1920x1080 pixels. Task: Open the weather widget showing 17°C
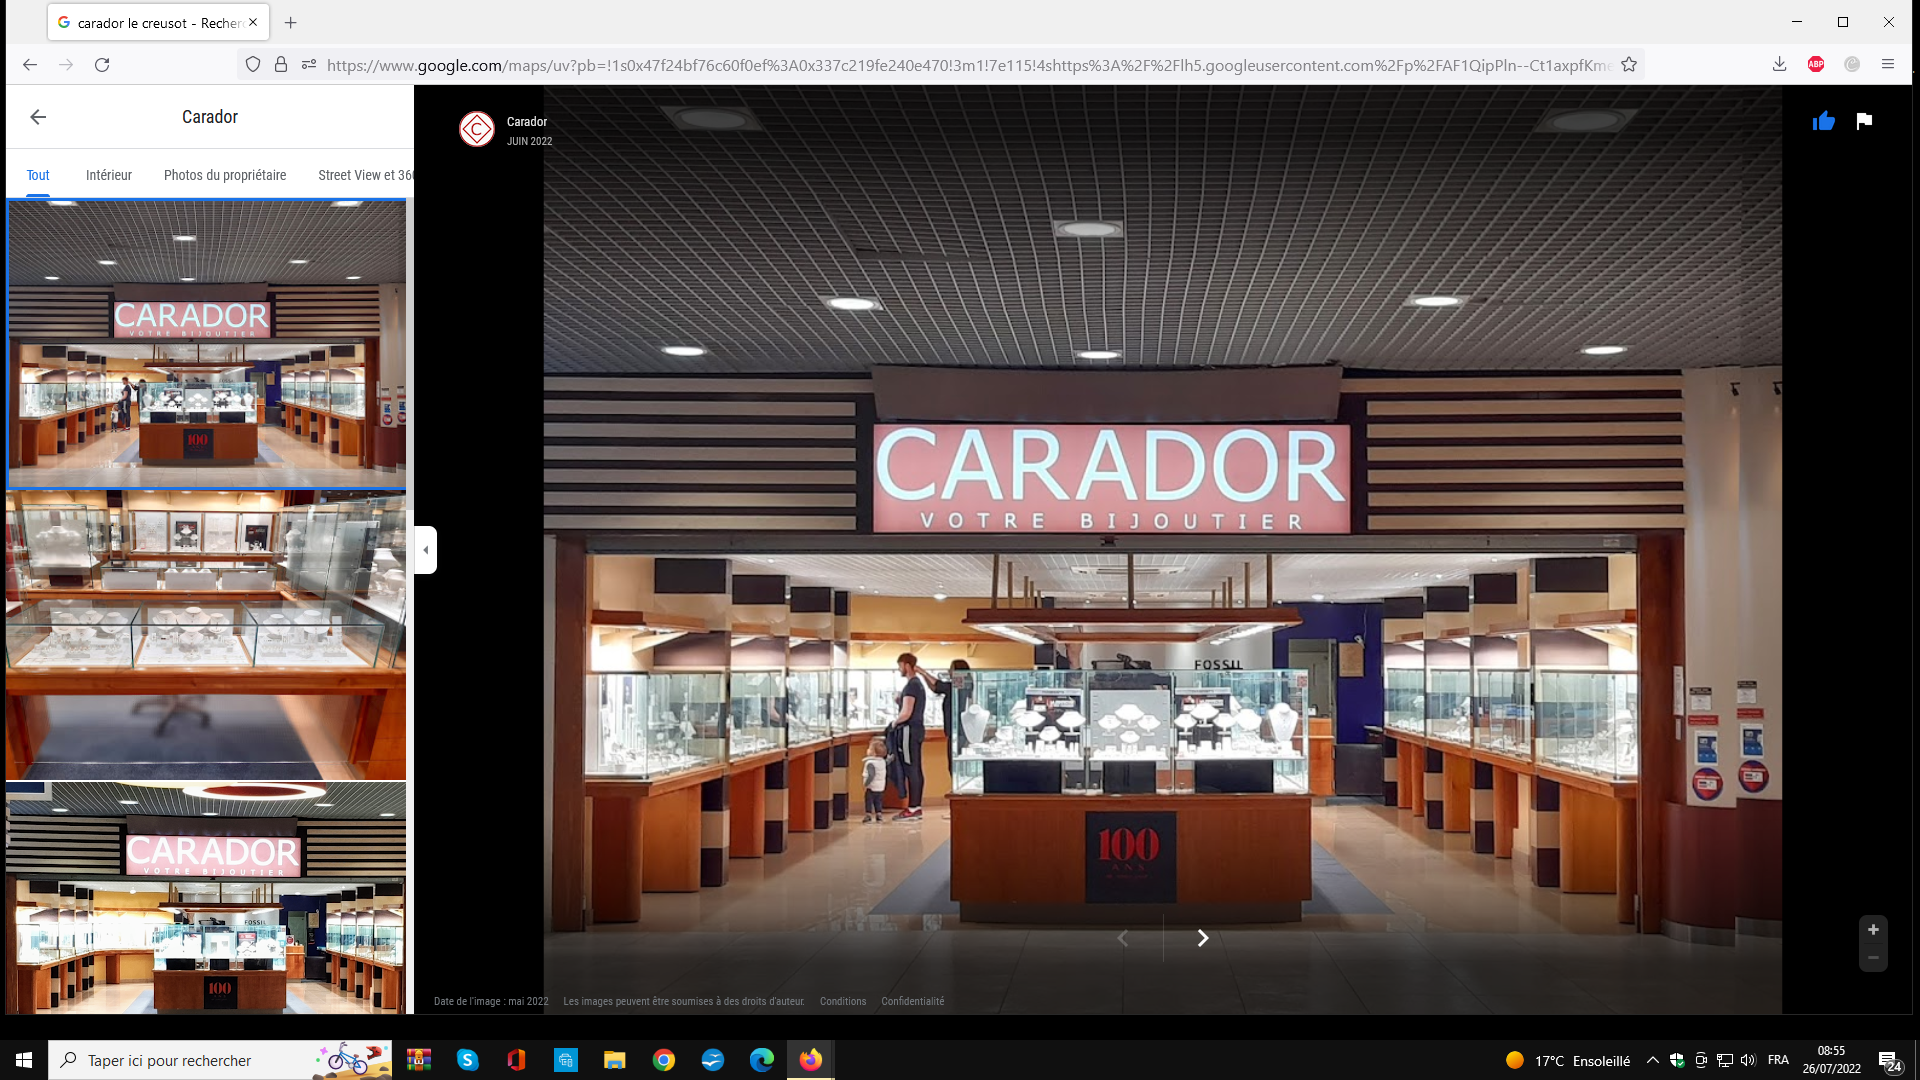[x=1568, y=1060]
